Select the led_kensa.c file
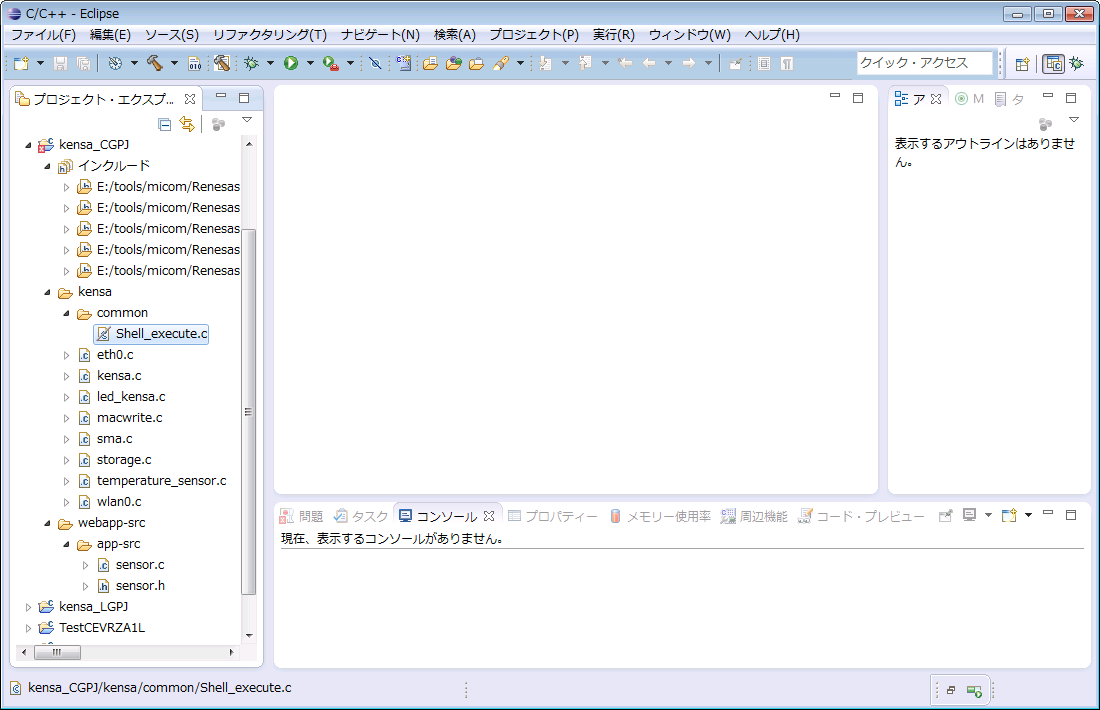The width and height of the screenshot is (1100, 710). (x=131, y=397)
